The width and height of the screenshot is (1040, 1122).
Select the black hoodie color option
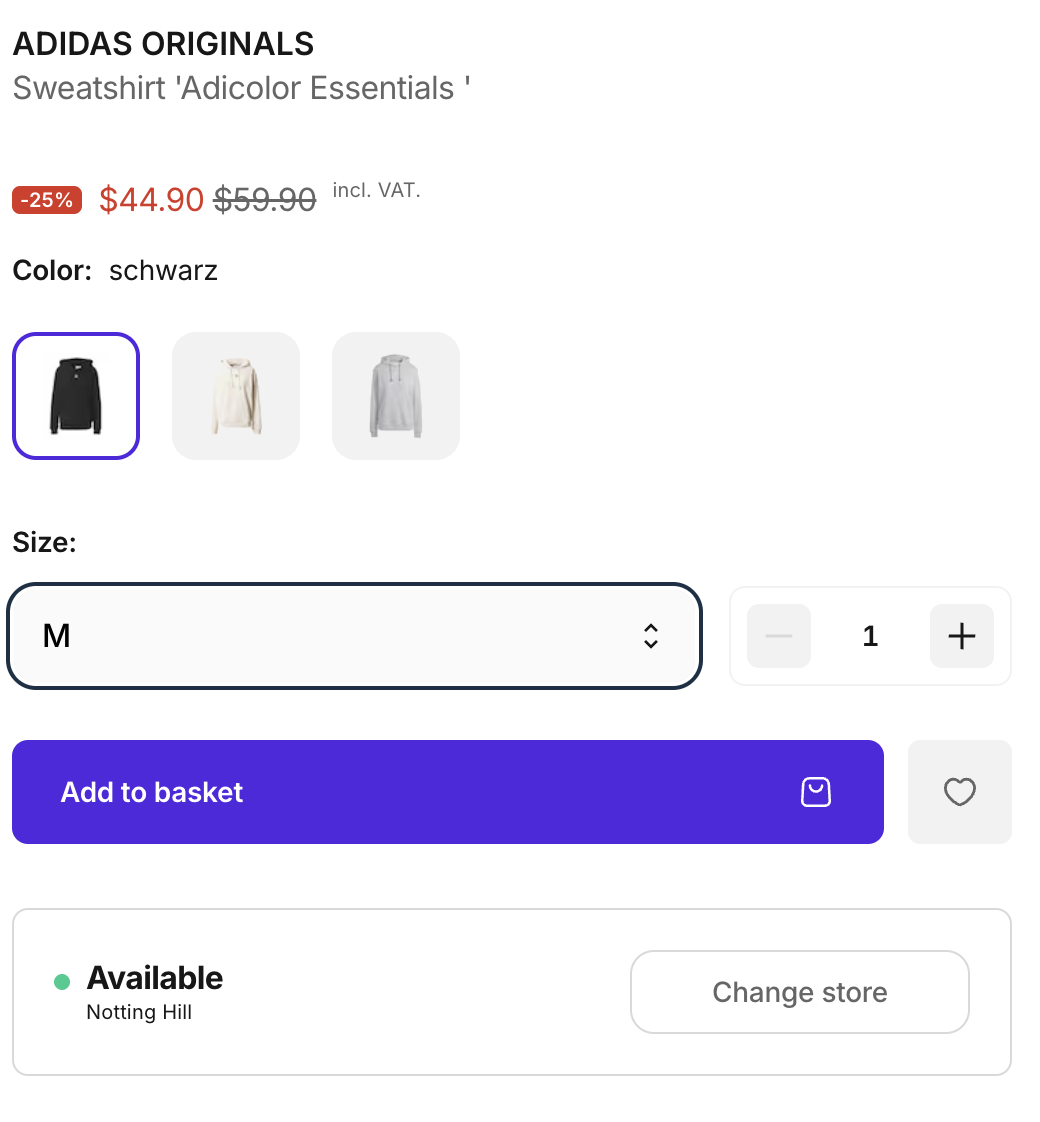click(x=76, y=396)
